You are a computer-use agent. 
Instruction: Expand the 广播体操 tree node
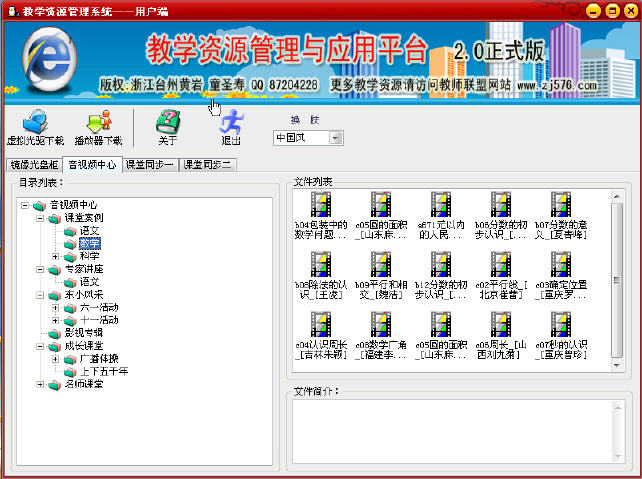coord(56,359)
